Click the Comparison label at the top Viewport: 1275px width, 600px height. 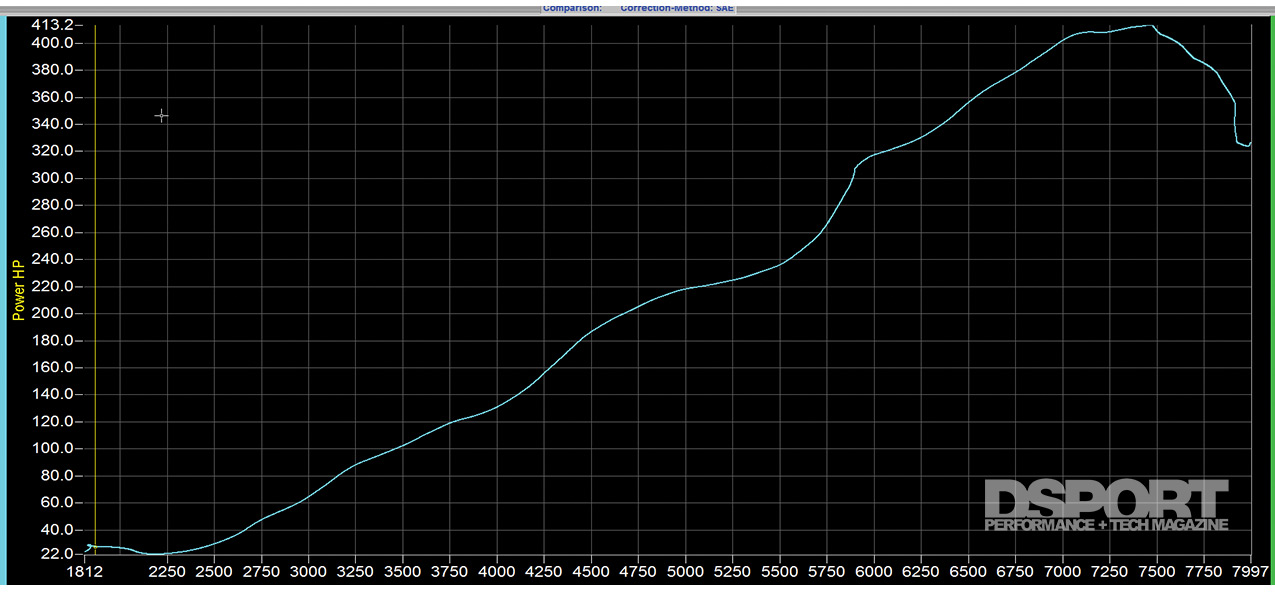point(572,8)
